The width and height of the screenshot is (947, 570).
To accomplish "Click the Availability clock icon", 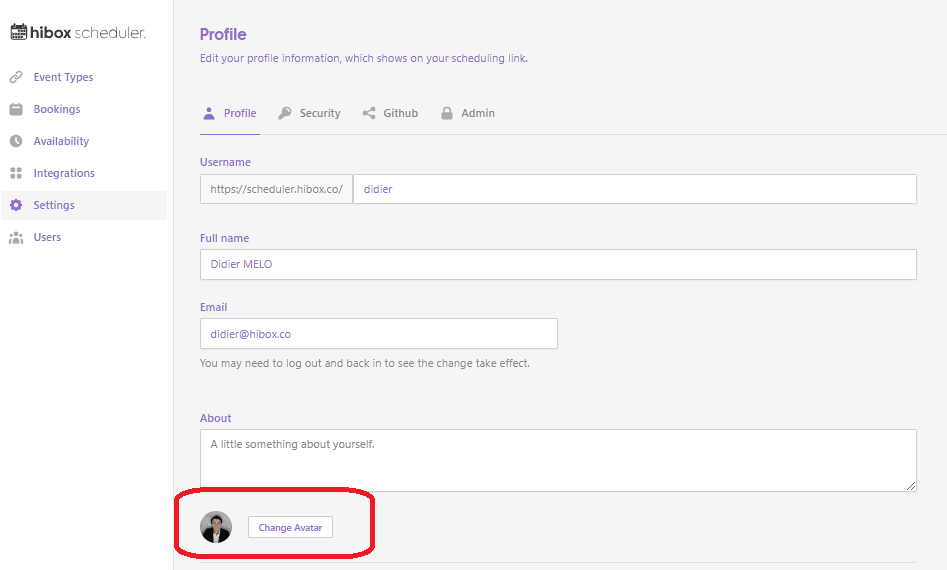I will (x=16, y=141).
